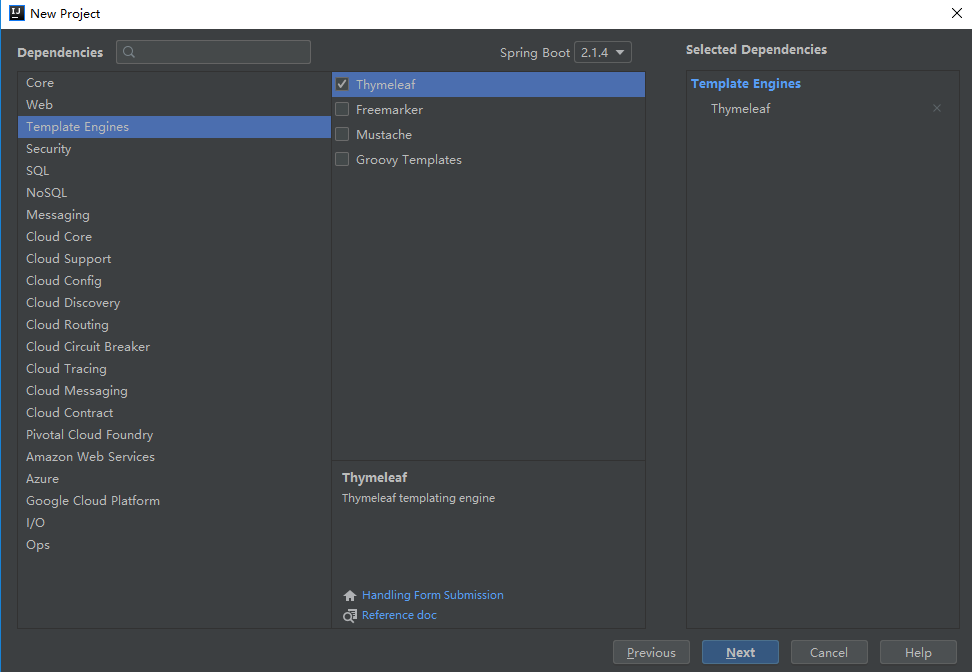Select the Cloud Contract category

point(174,413)
